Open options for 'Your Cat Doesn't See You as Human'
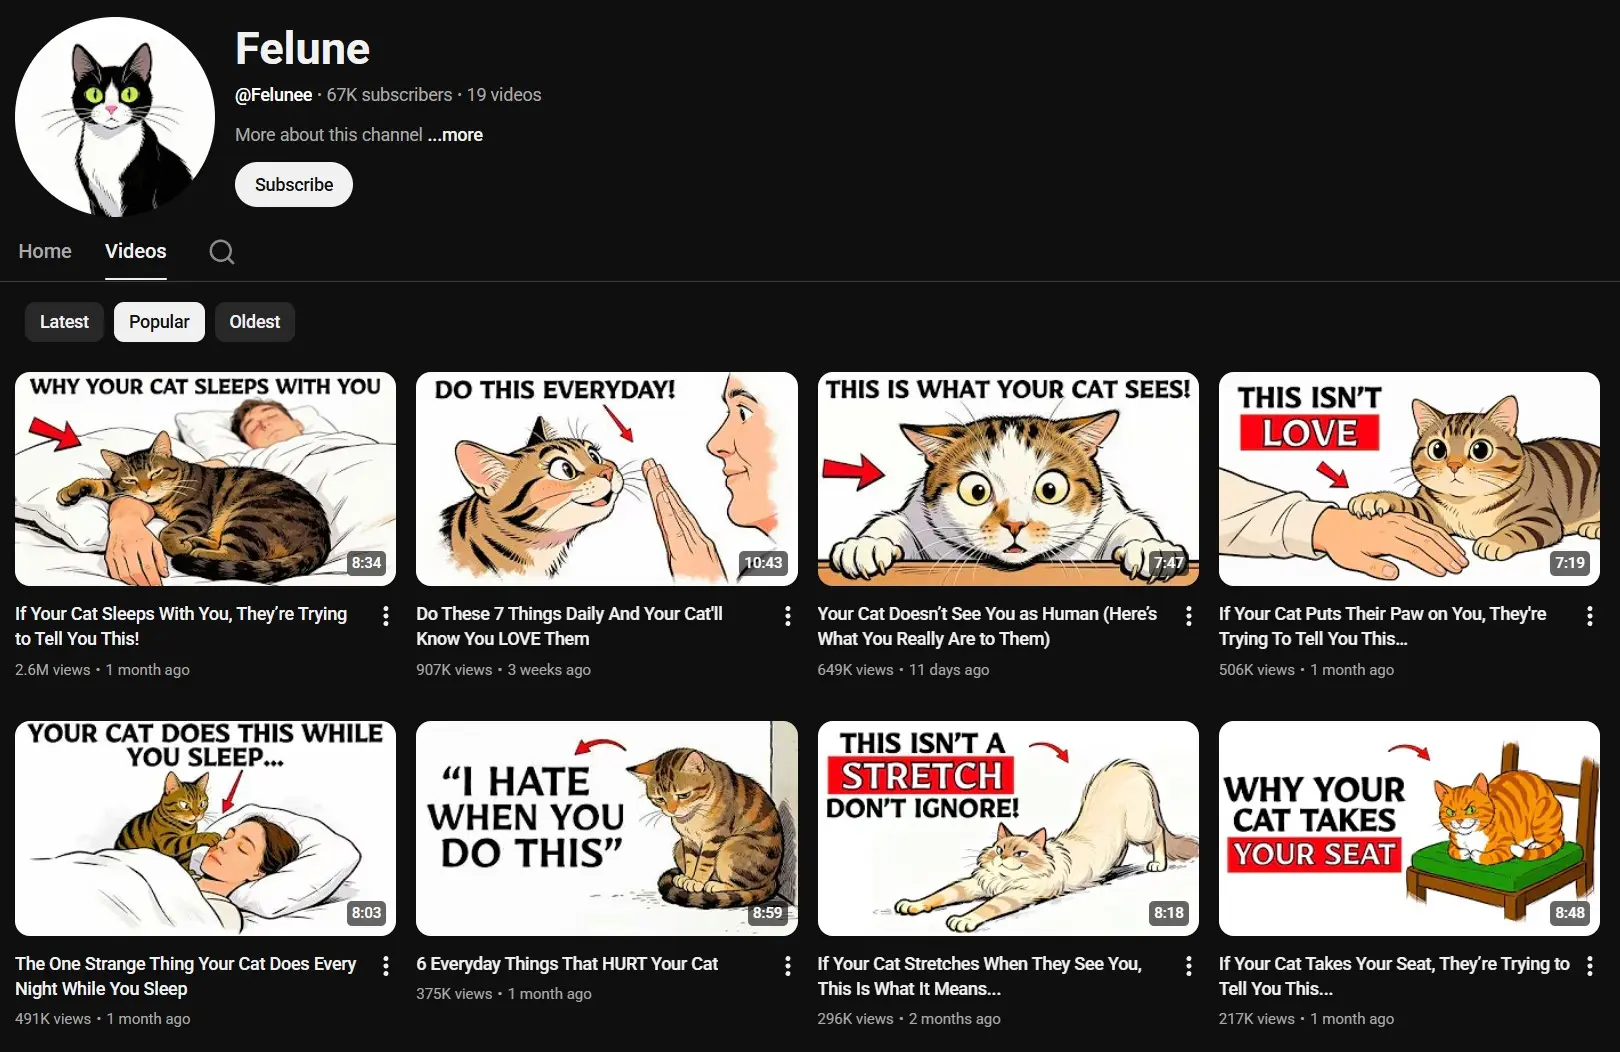Image resolution: width=1620 pixels, height=1052 pixels. click(x=1188, y=616)
